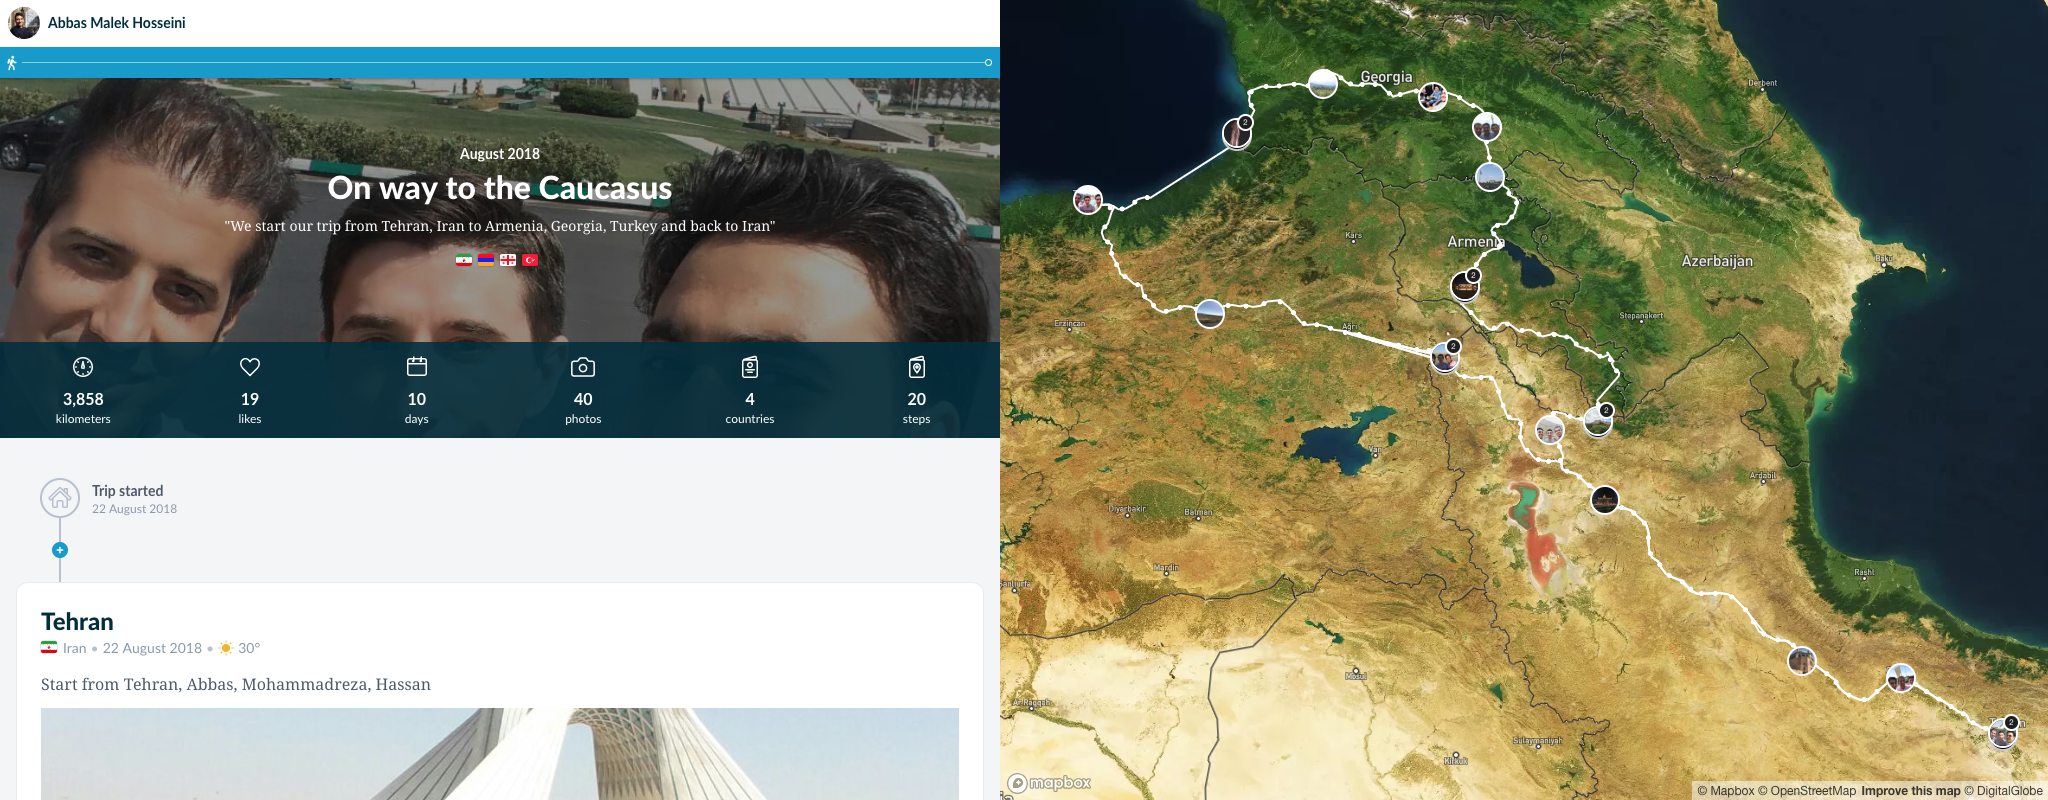
Task: Click the trip progress slider end handle
Action: point(988,63)
